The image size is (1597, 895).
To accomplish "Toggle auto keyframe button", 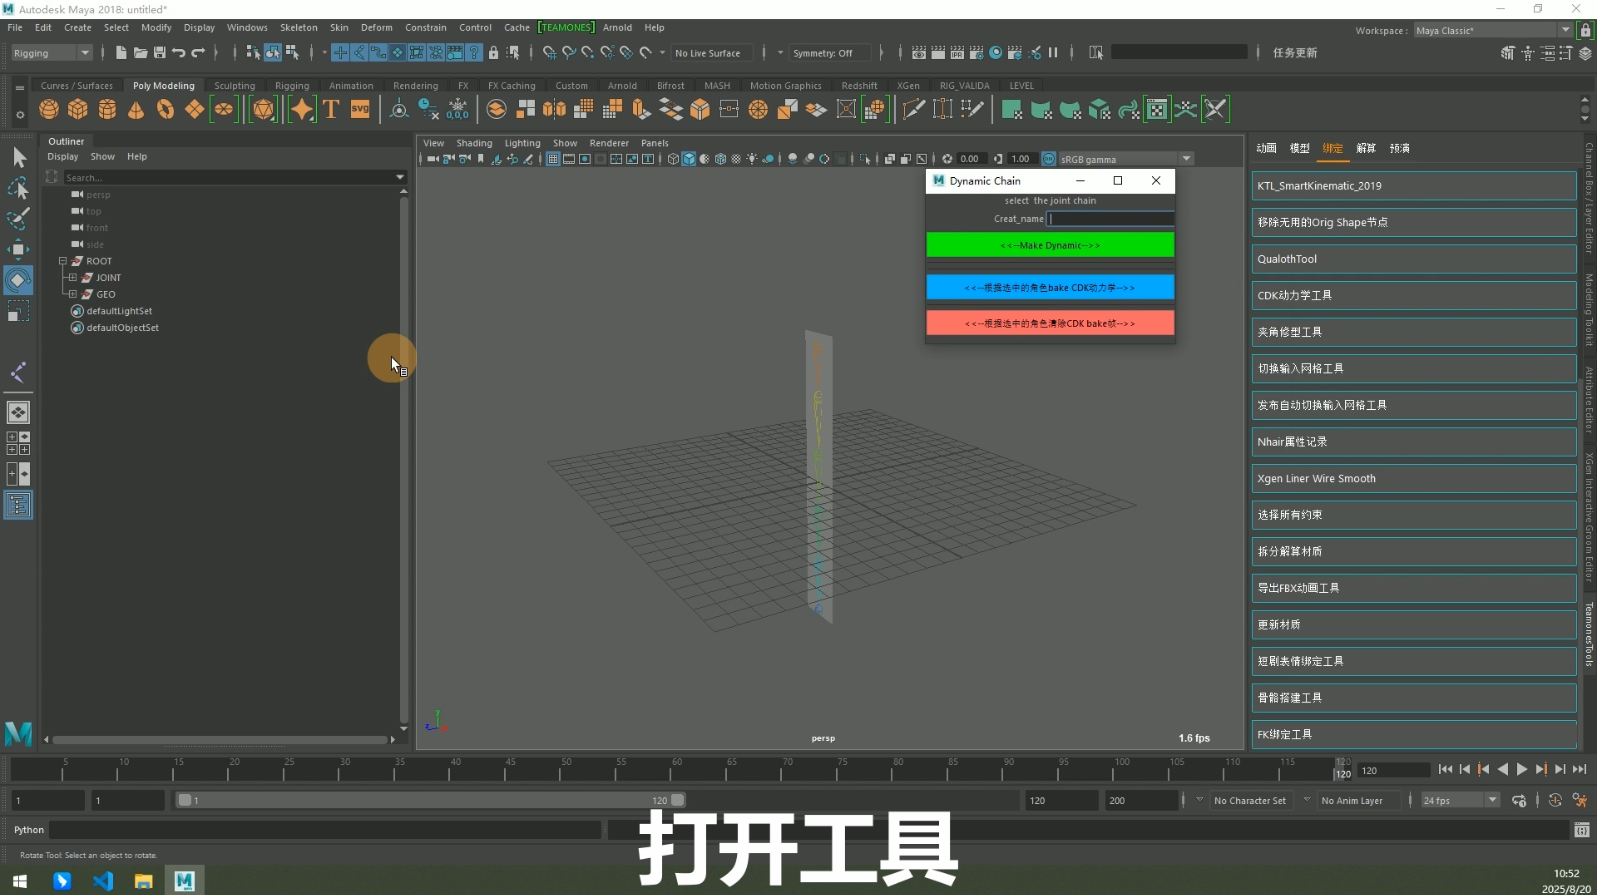I will pyautogui.click(x=1555, y=801).
